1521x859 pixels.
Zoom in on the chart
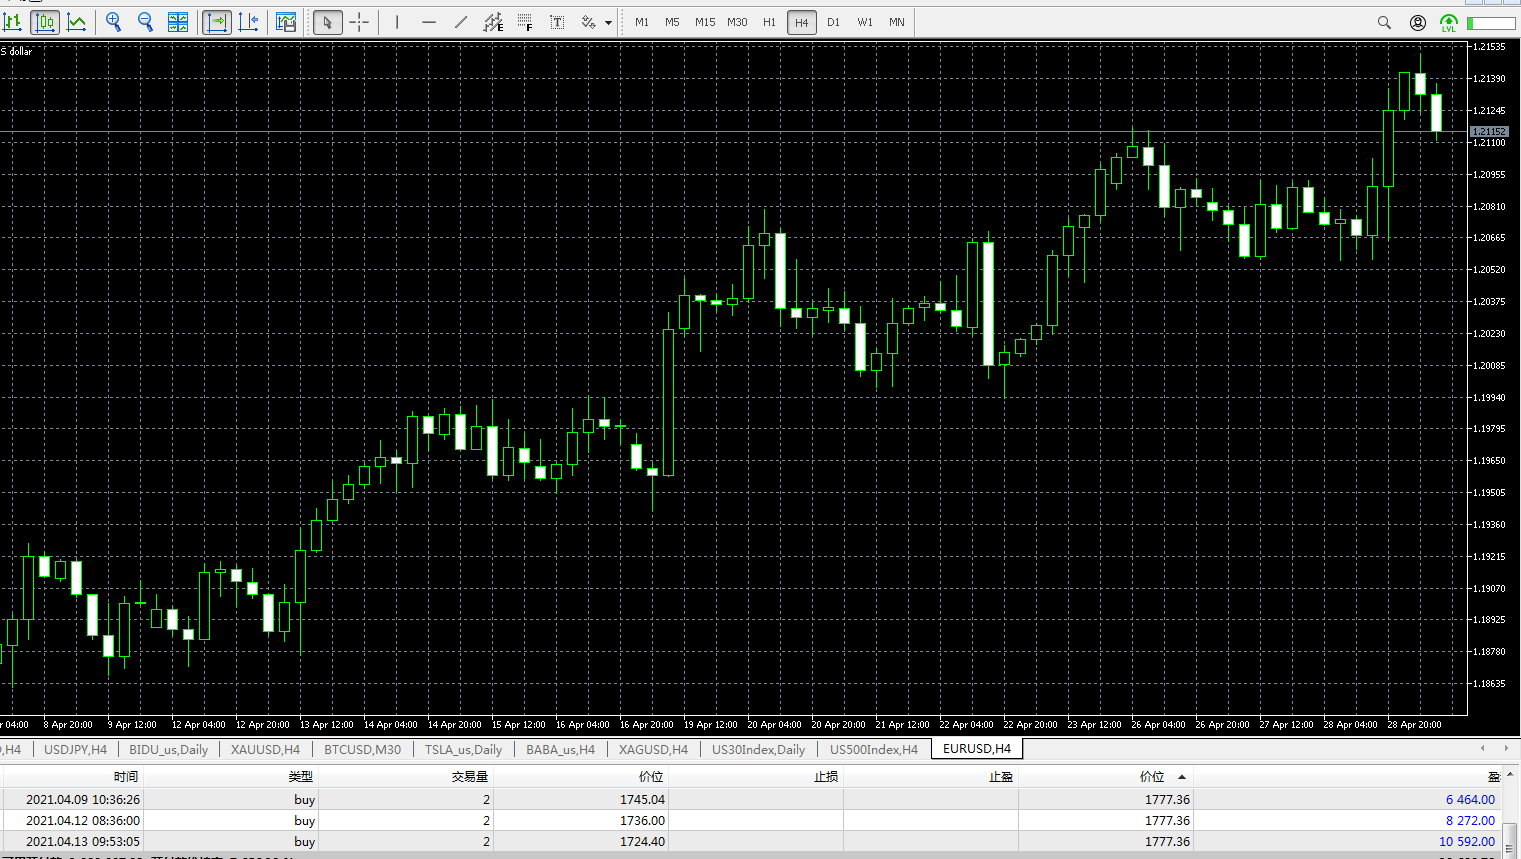pos(114,22)
